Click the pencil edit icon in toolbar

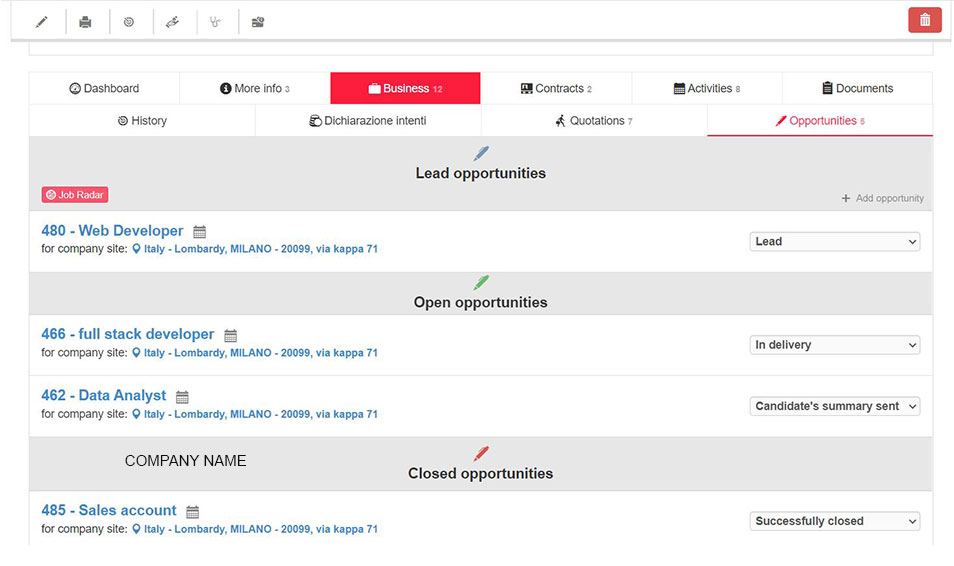coord(41,22)
